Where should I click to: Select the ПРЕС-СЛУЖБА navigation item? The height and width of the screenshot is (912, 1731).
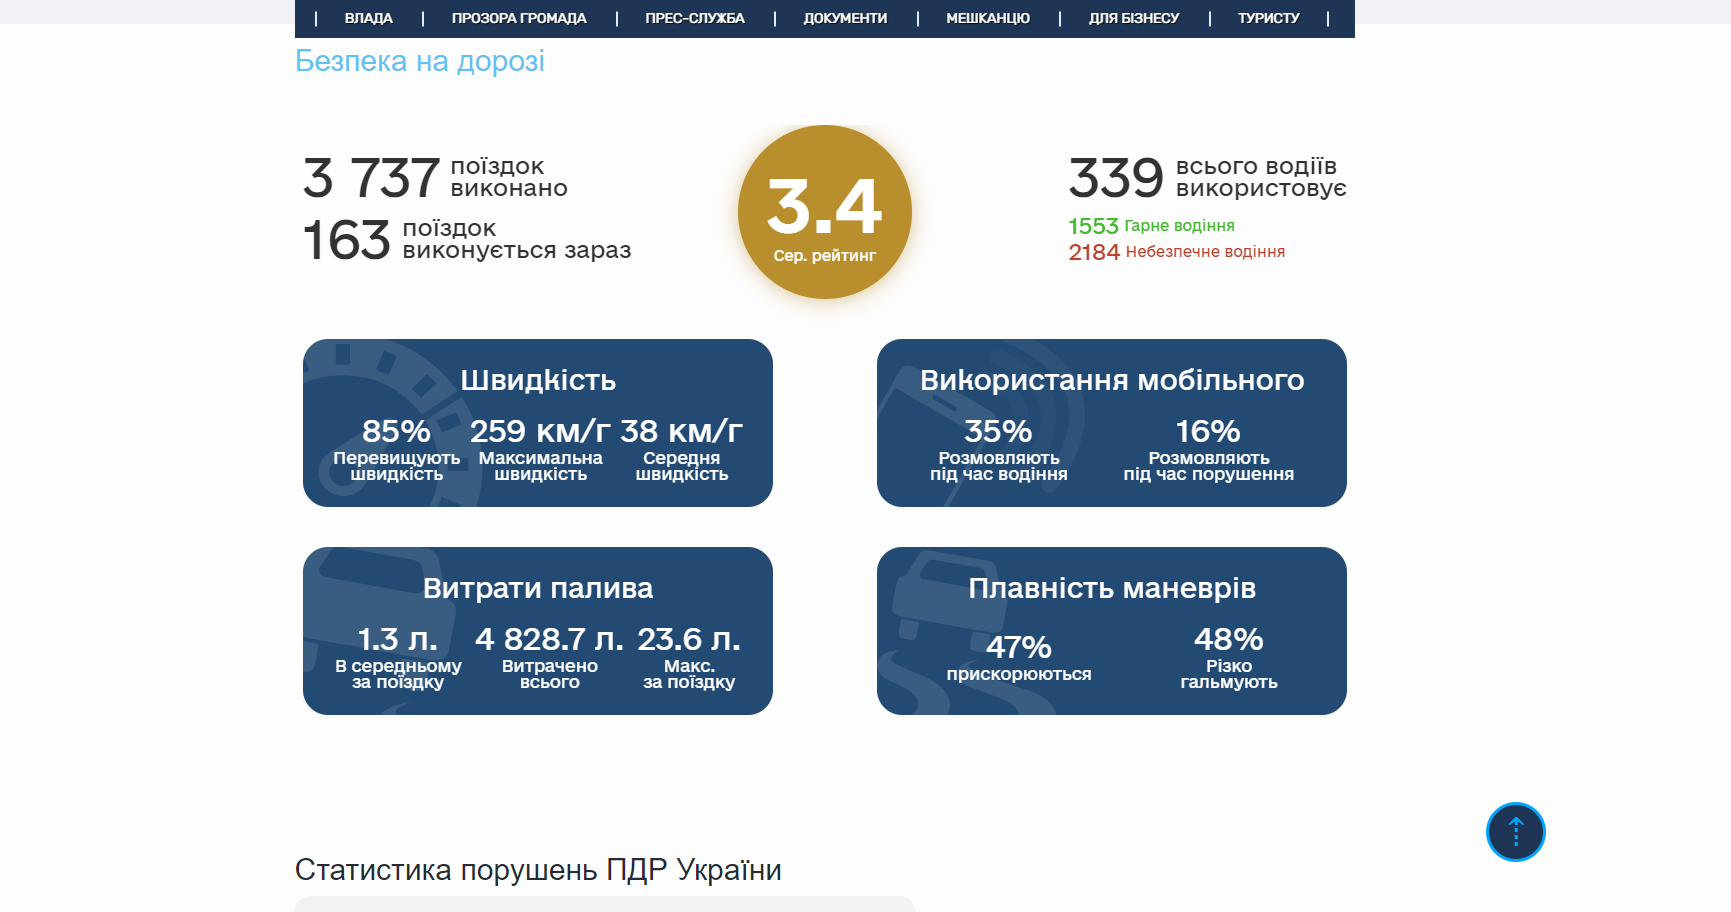[695, 18]
